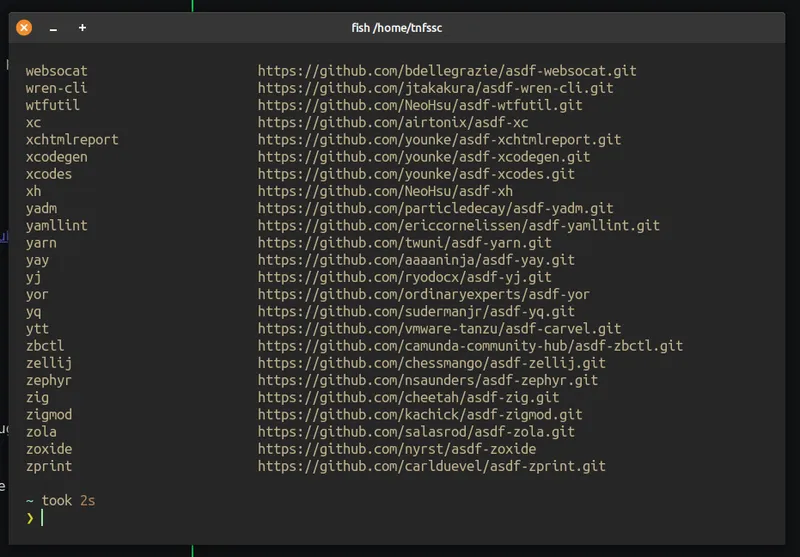
Task: Open the vmware-tanzu/asdf-carvel.git URL
Action: [439, 329]
